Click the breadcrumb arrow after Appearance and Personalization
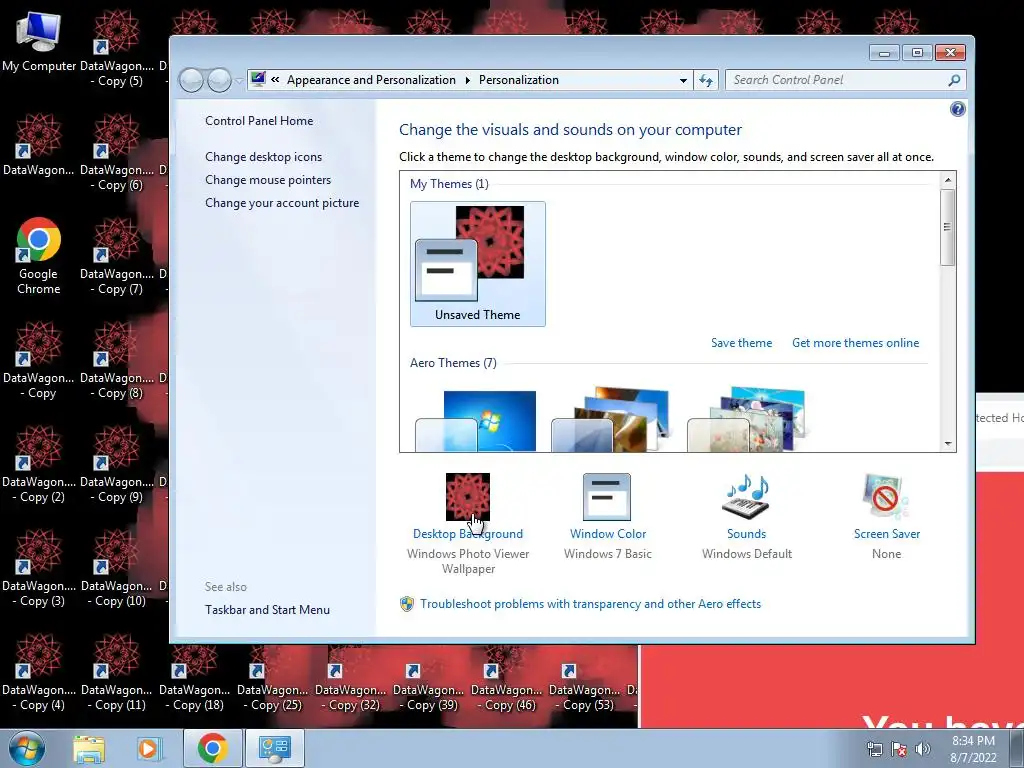Screen dimensions: 1024x768 [x=468, y=80]
